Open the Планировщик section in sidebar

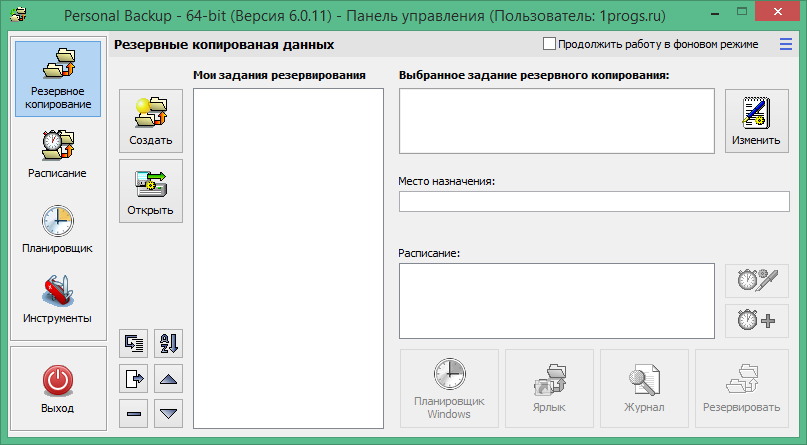click(x=57, y=229)
